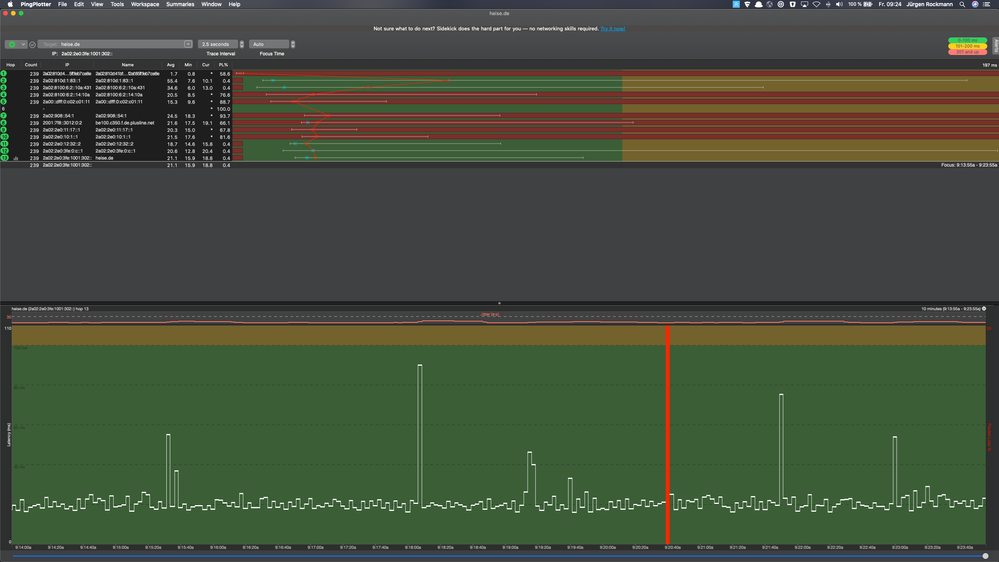Sort by the Min column header
Image resolution: width=999 pixels, height=562 pixels.
pyautogui.click(x=188, y=65)
